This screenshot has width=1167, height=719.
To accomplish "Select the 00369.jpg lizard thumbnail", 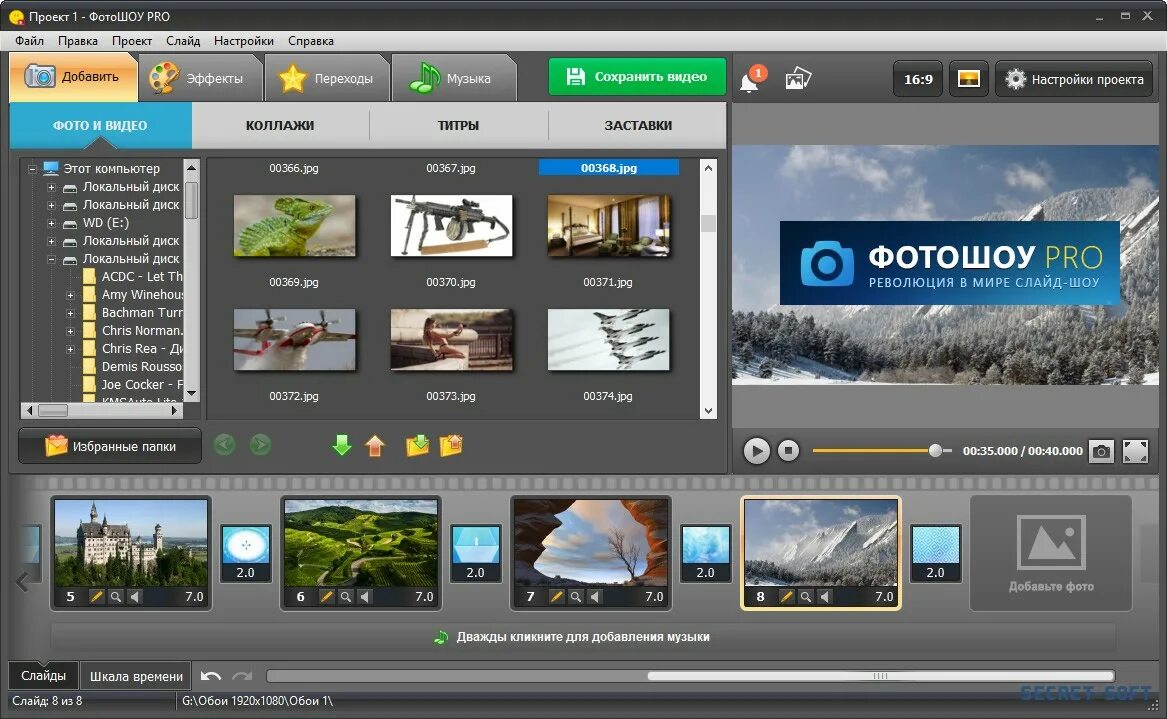I will (x=294, y=226).
